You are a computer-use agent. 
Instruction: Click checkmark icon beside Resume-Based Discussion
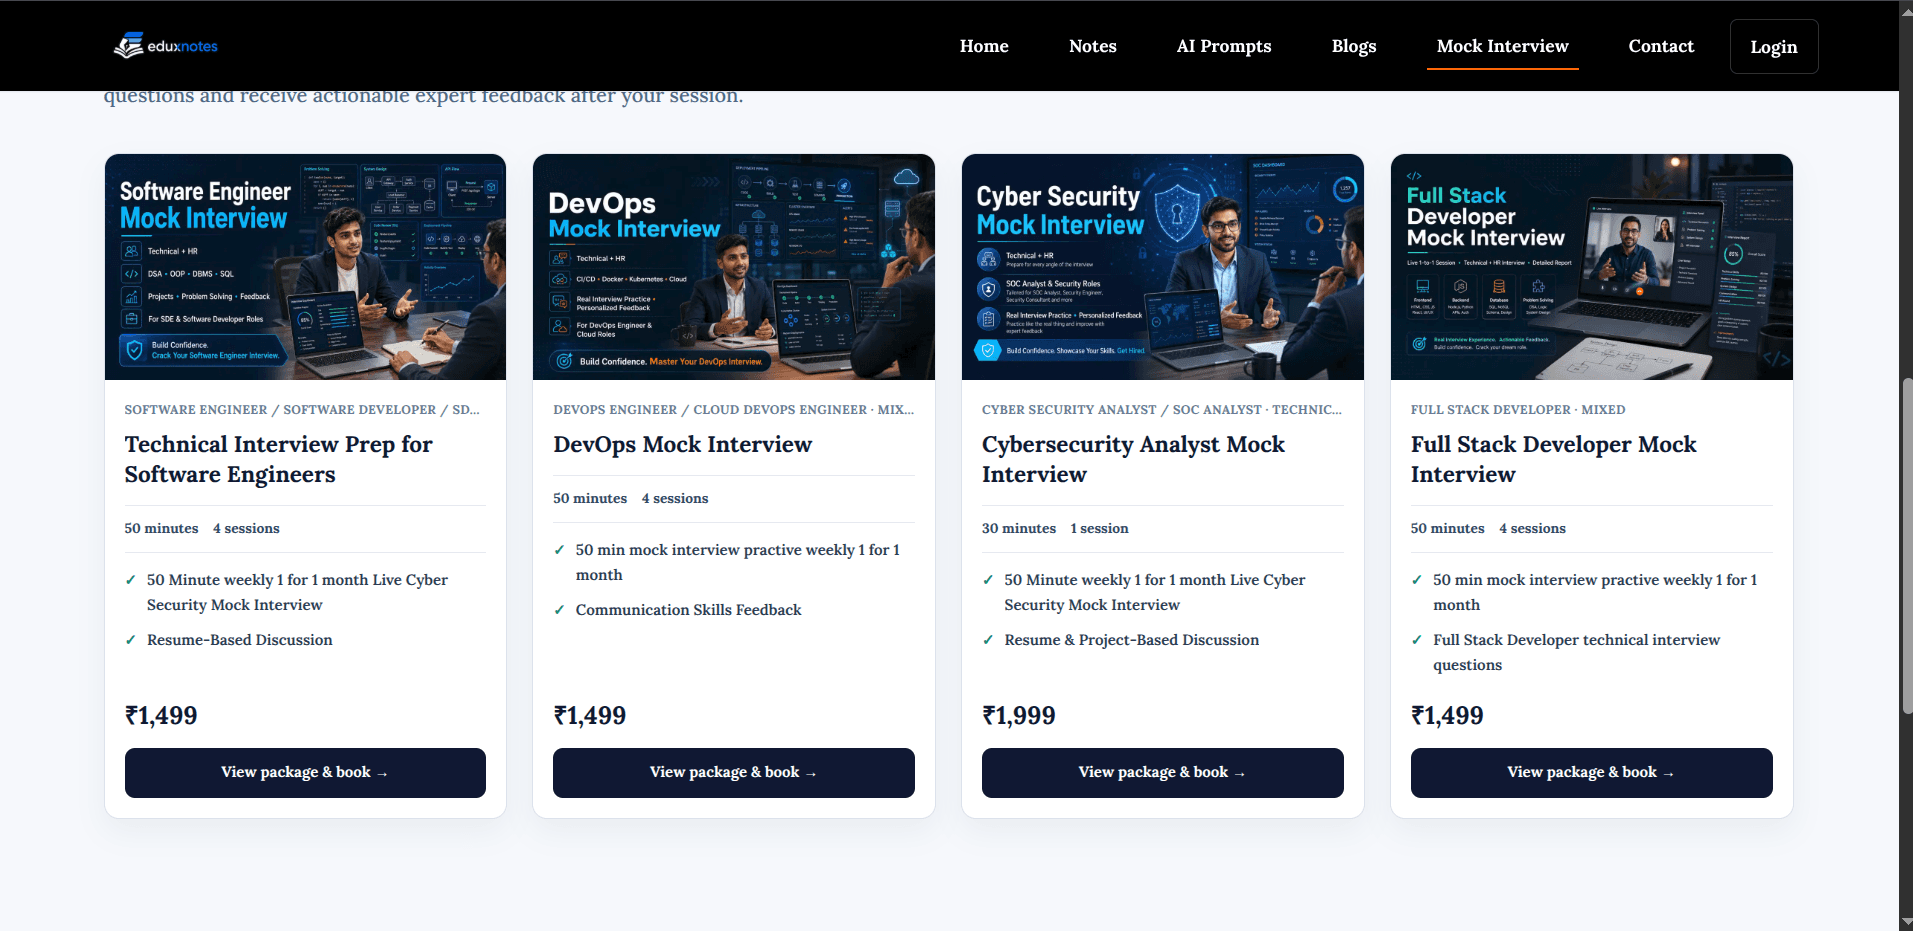[130, 640]
